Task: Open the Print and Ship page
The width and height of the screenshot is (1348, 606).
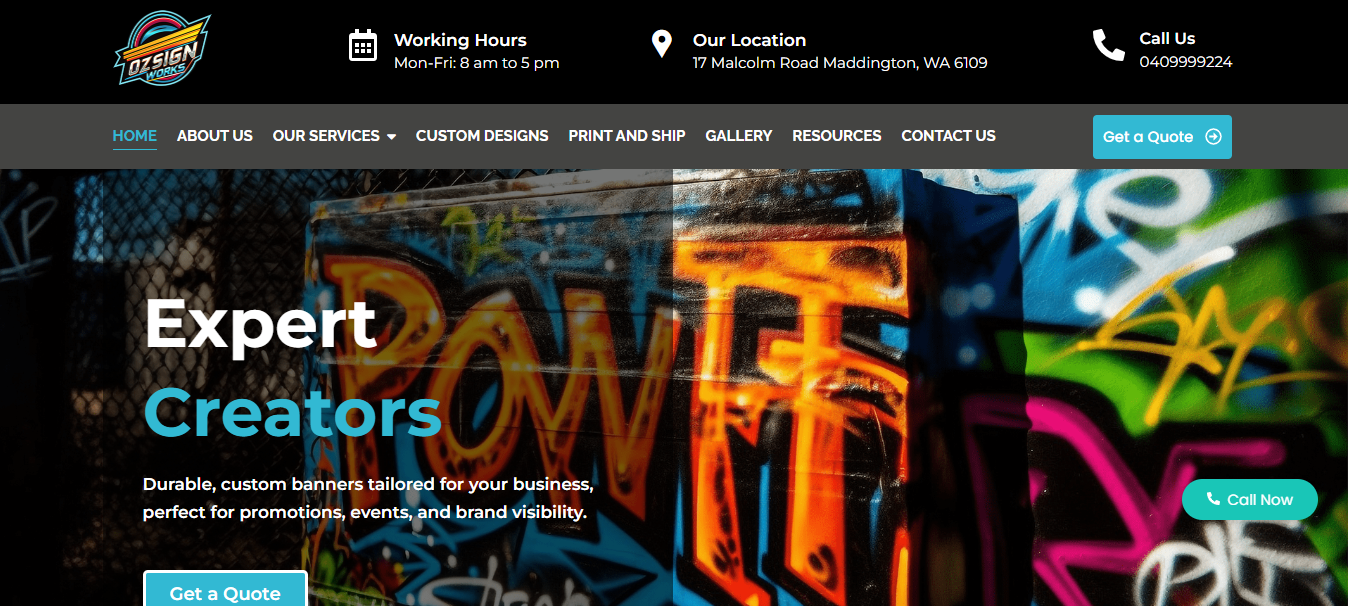Action: pos(627,136)
